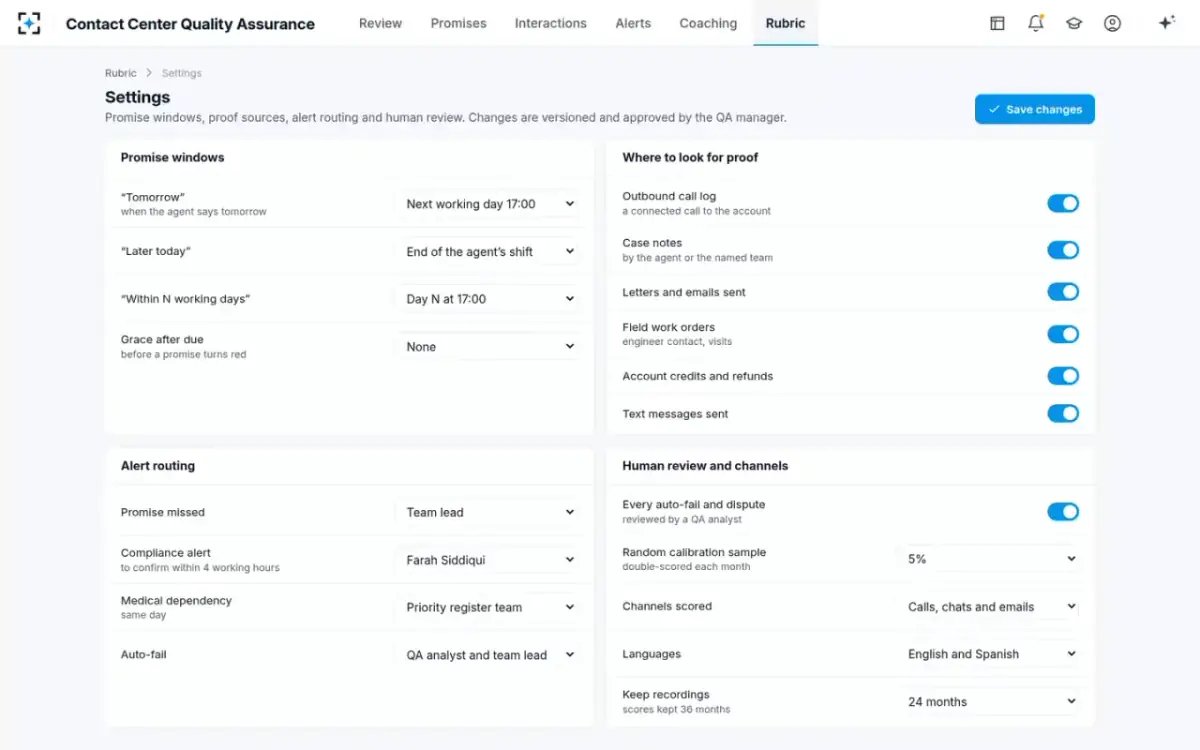Click "scores kept 36 months" note
This screenshot has width=1200, height=750.
[x=676, y=709]
